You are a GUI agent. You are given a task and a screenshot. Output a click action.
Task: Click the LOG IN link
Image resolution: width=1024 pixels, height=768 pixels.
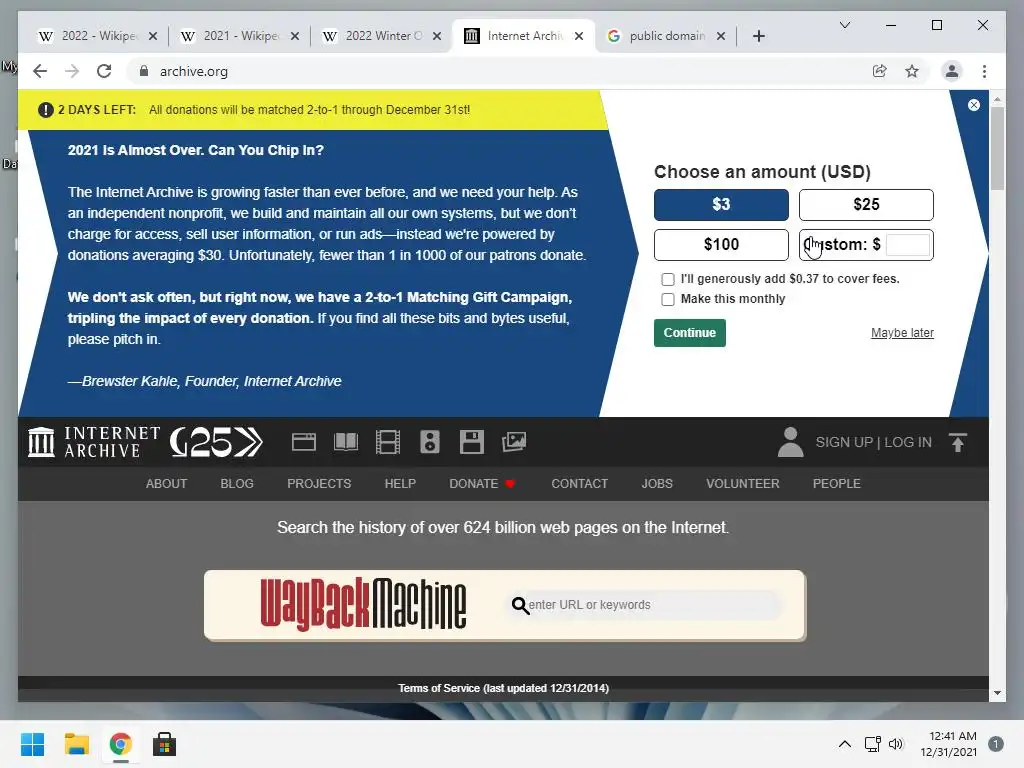click(x=908, y=442)
